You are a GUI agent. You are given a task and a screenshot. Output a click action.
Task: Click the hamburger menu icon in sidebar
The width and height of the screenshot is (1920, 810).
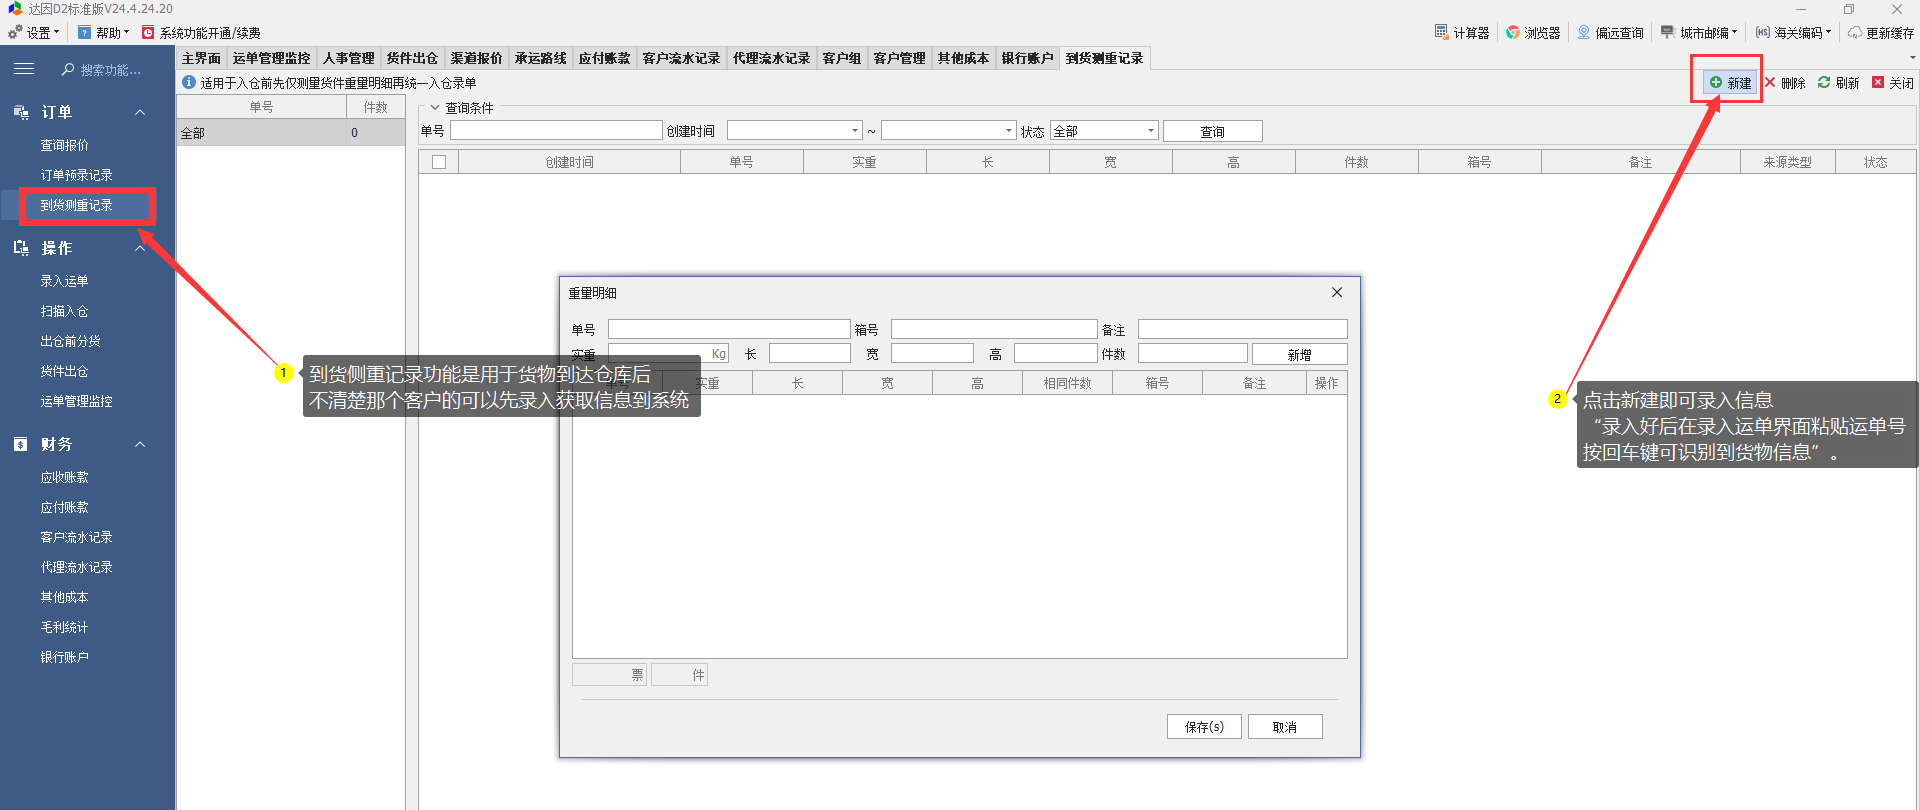(24, 69)
